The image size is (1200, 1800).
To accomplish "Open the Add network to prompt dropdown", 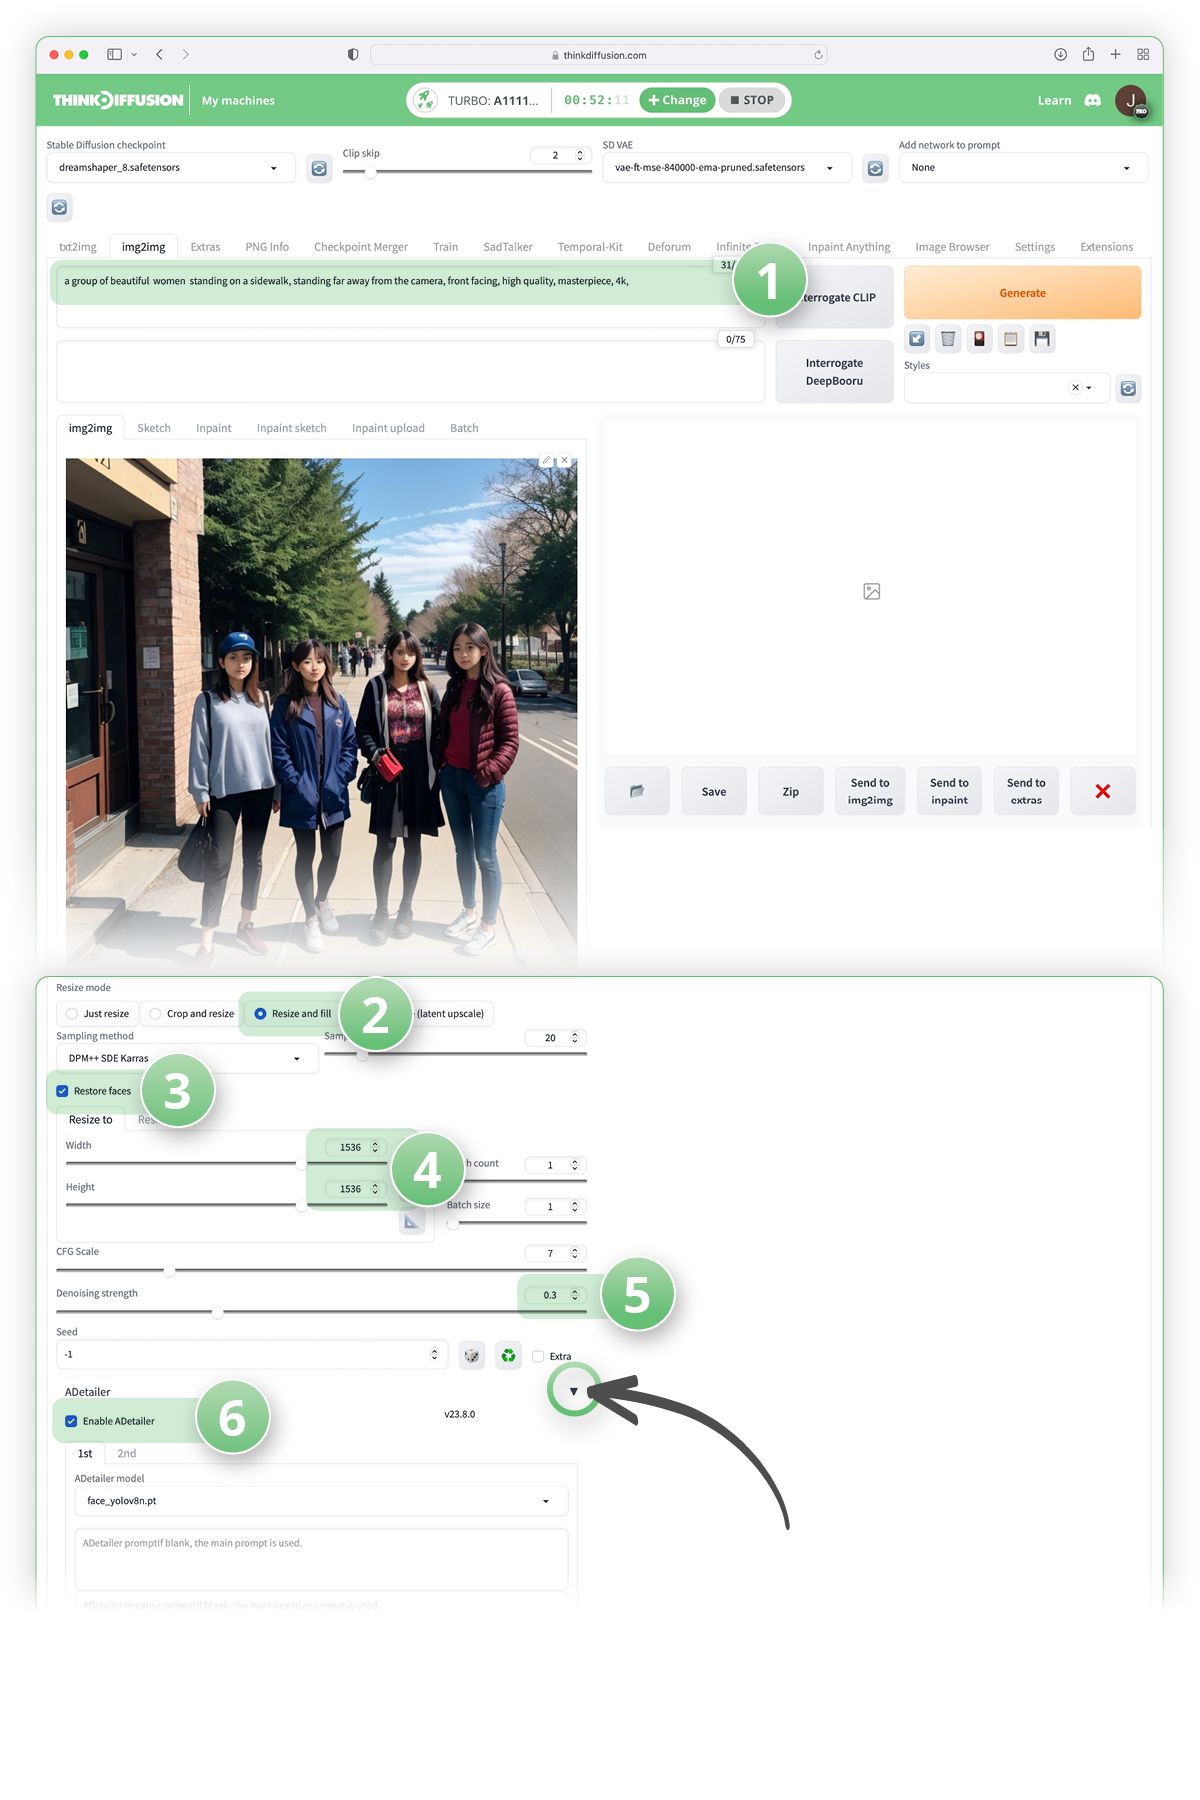I will coord(1023,168).
